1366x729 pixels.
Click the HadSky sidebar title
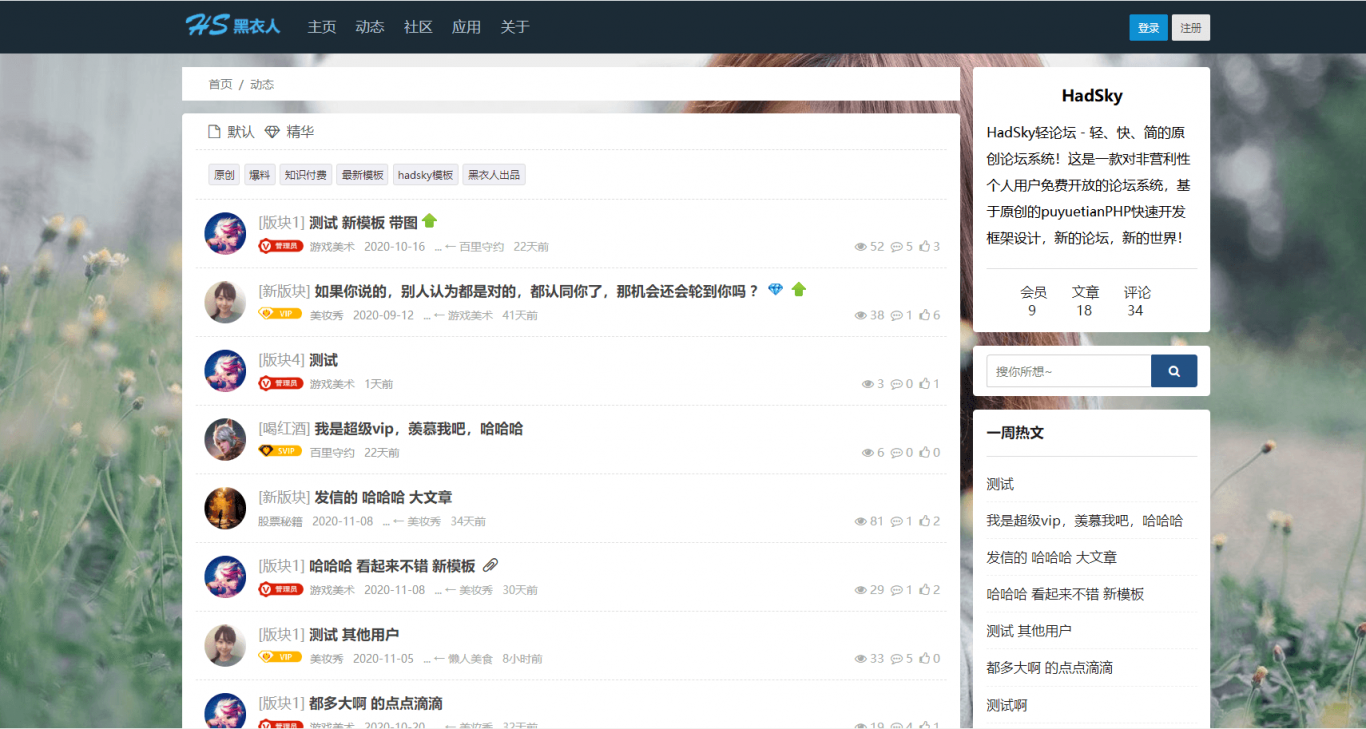tap(1092, 96)
